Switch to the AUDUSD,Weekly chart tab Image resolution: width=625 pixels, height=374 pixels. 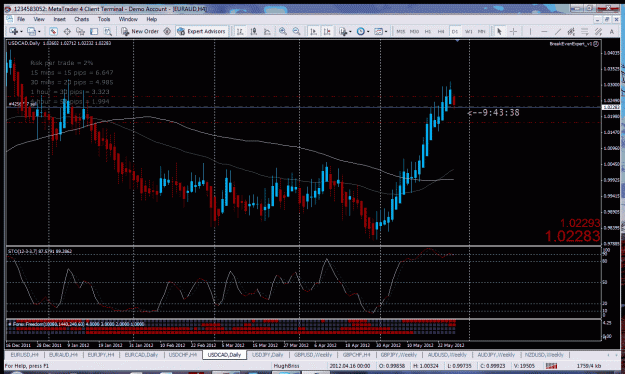coord(447,354)
